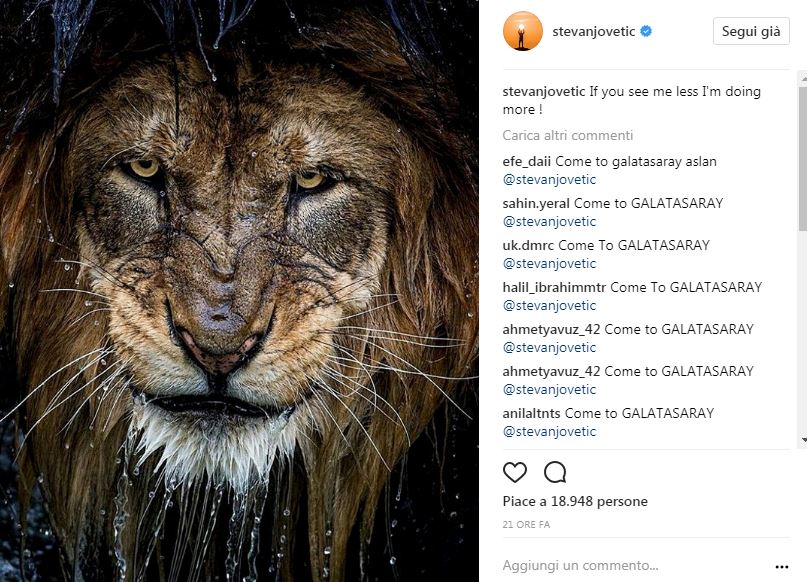This screenshot has height=582, width=807.
Task: Click @stevanjovetic mention in efe_daii comment
Action: tap(549, 180)
